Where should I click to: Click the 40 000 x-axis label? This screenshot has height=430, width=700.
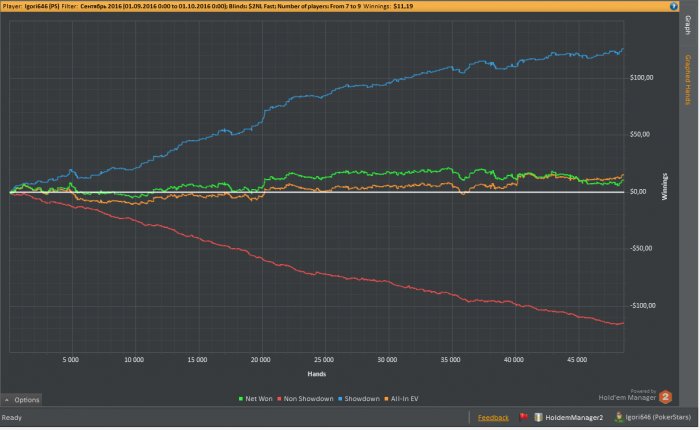tap(513, 359)
